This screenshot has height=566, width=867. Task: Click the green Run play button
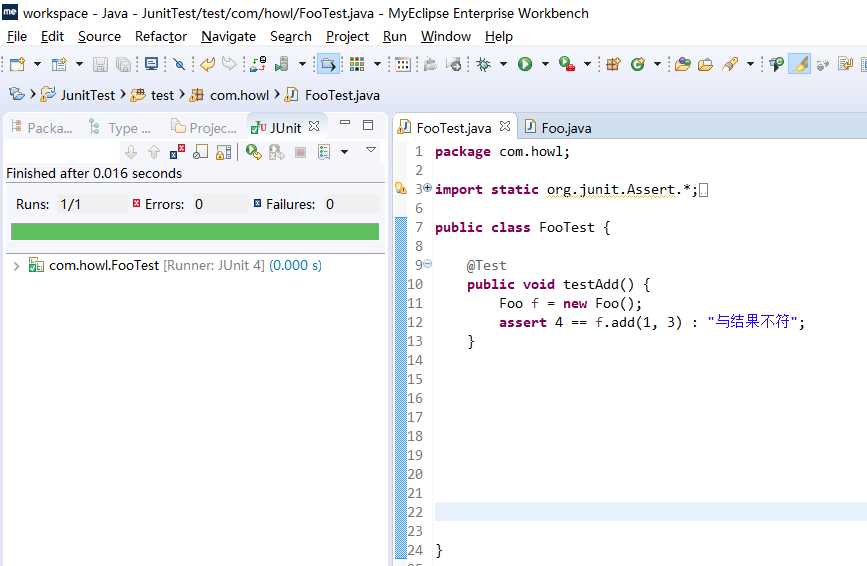[x=525, y=64]
